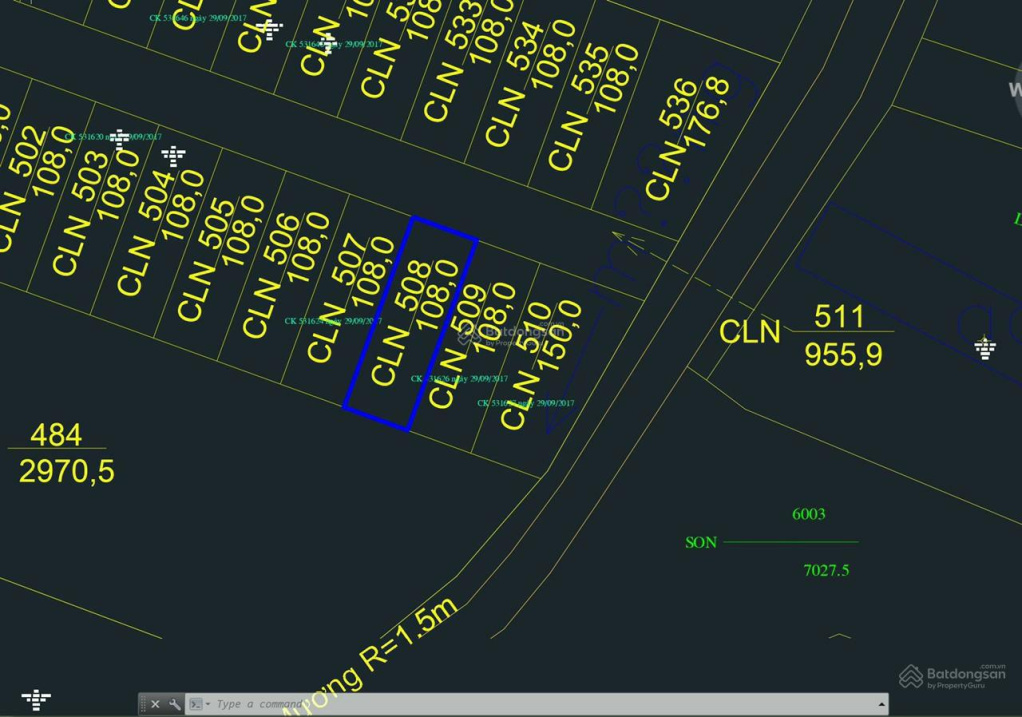
Task: Click the green 7027.5 area value
Action: pos(826,571)
